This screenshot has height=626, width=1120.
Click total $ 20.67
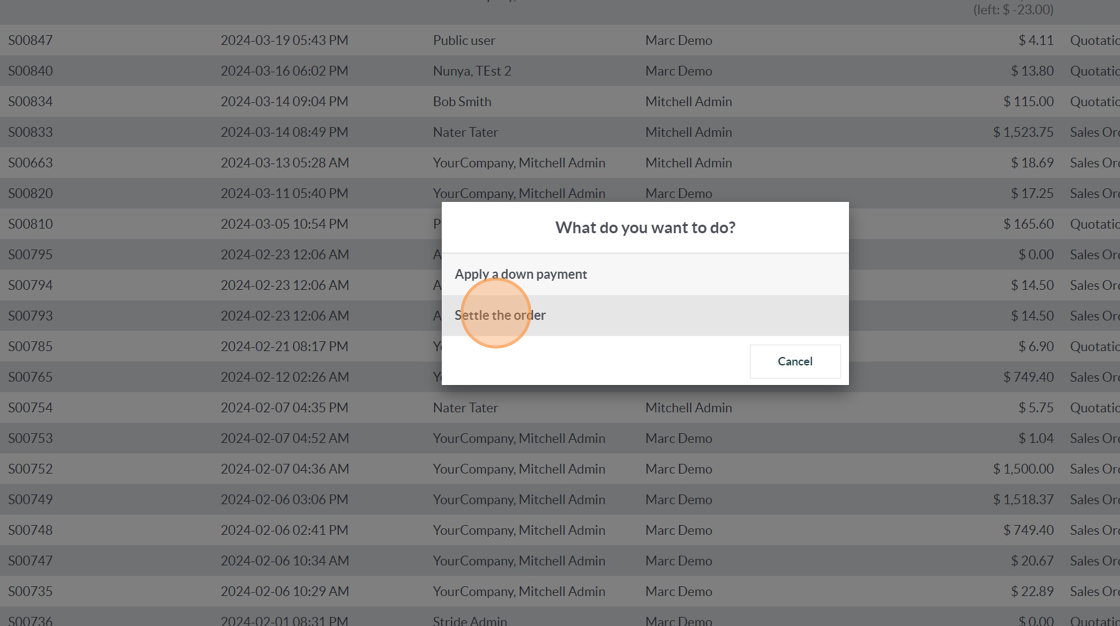(1032, 561)
